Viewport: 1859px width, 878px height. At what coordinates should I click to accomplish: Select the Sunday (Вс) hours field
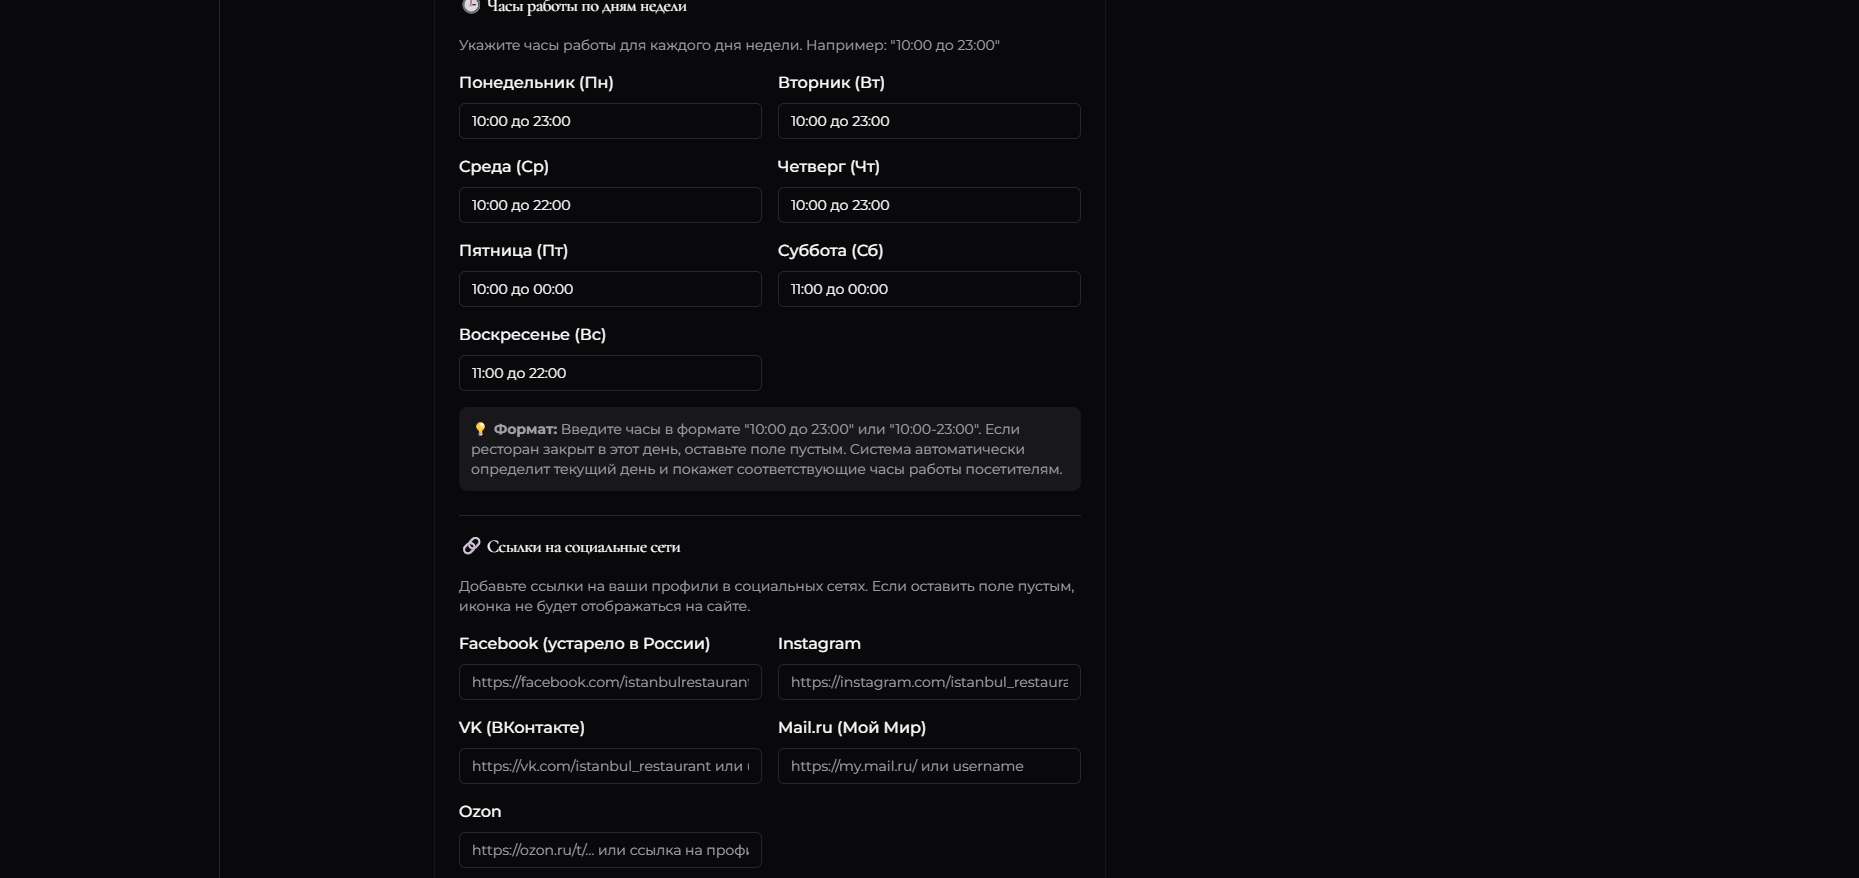[610, 373]
